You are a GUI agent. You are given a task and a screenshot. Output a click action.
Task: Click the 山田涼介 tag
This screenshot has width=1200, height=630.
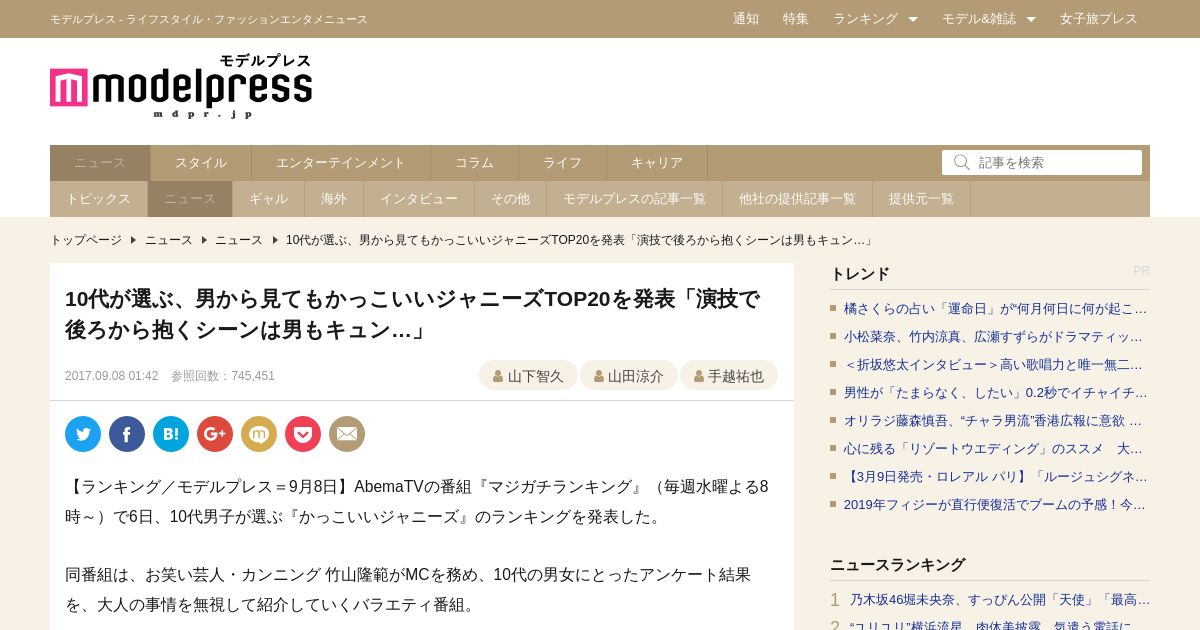pos(629,376)
